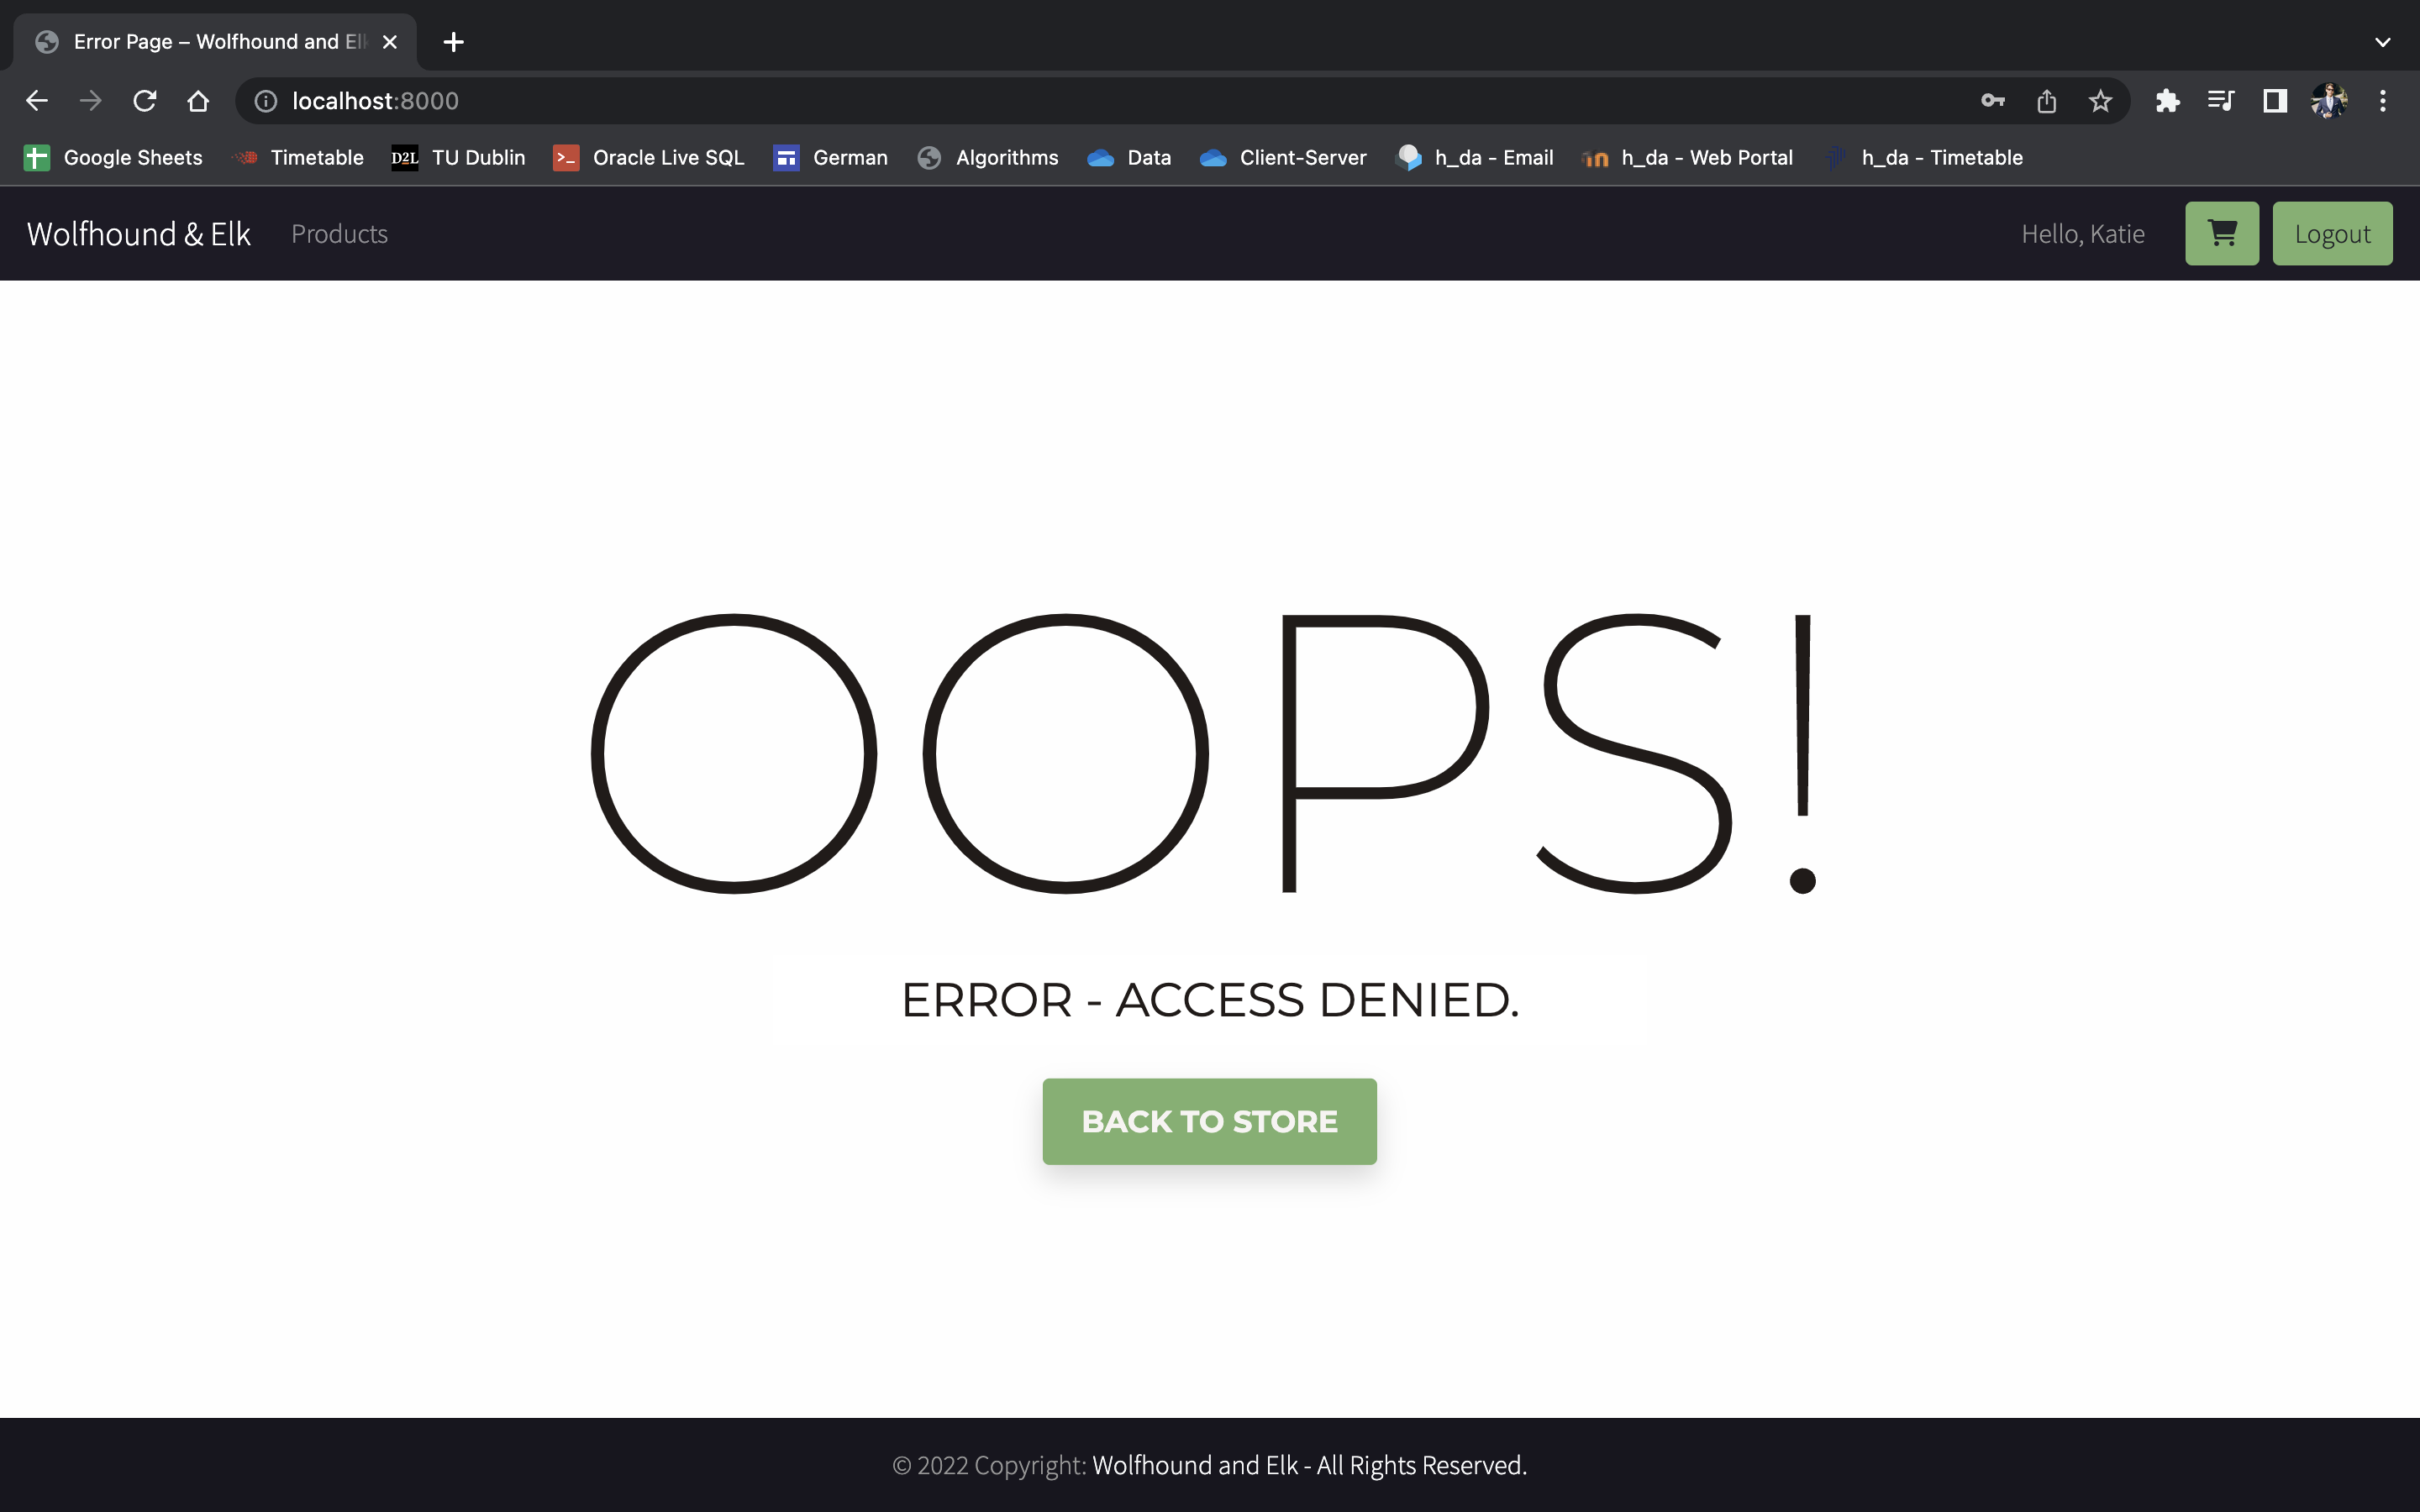Share this page via share icon
Image resolution: width=2420 pixels, height=1512 pixels.
click(2046, 101)
